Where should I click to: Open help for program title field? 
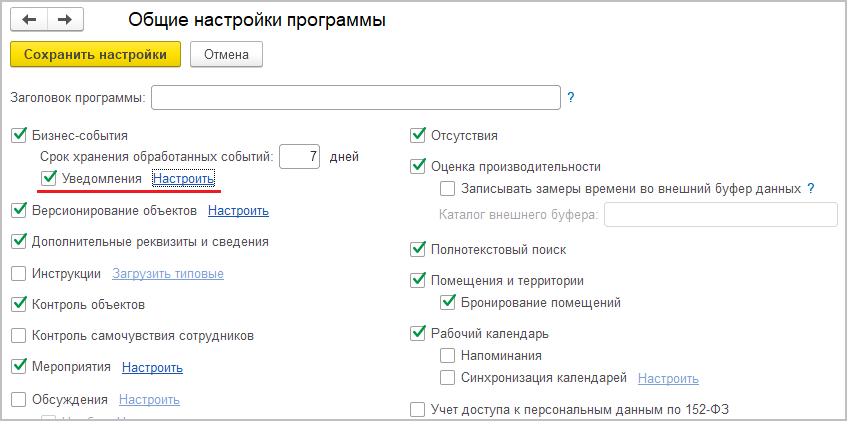pos(571,98)
